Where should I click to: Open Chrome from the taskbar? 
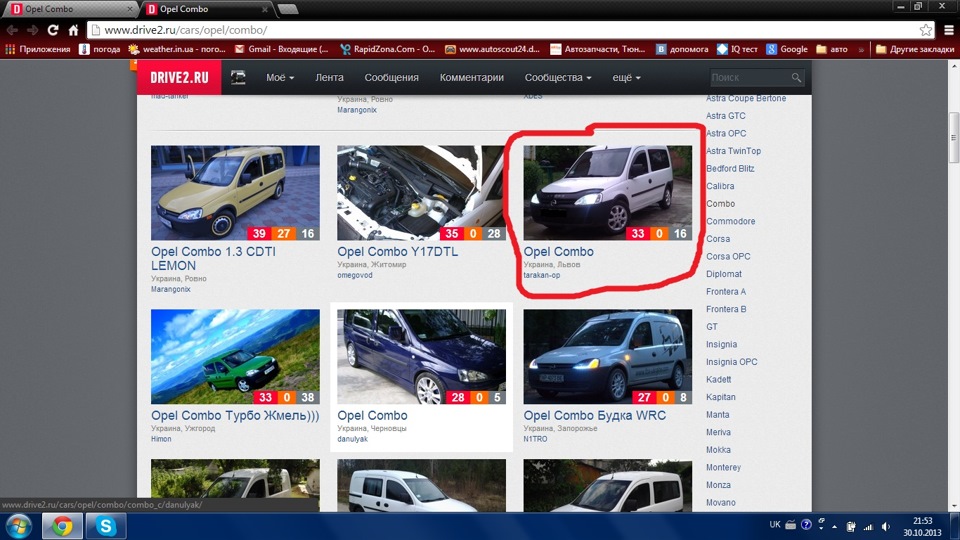pos(62,526)
